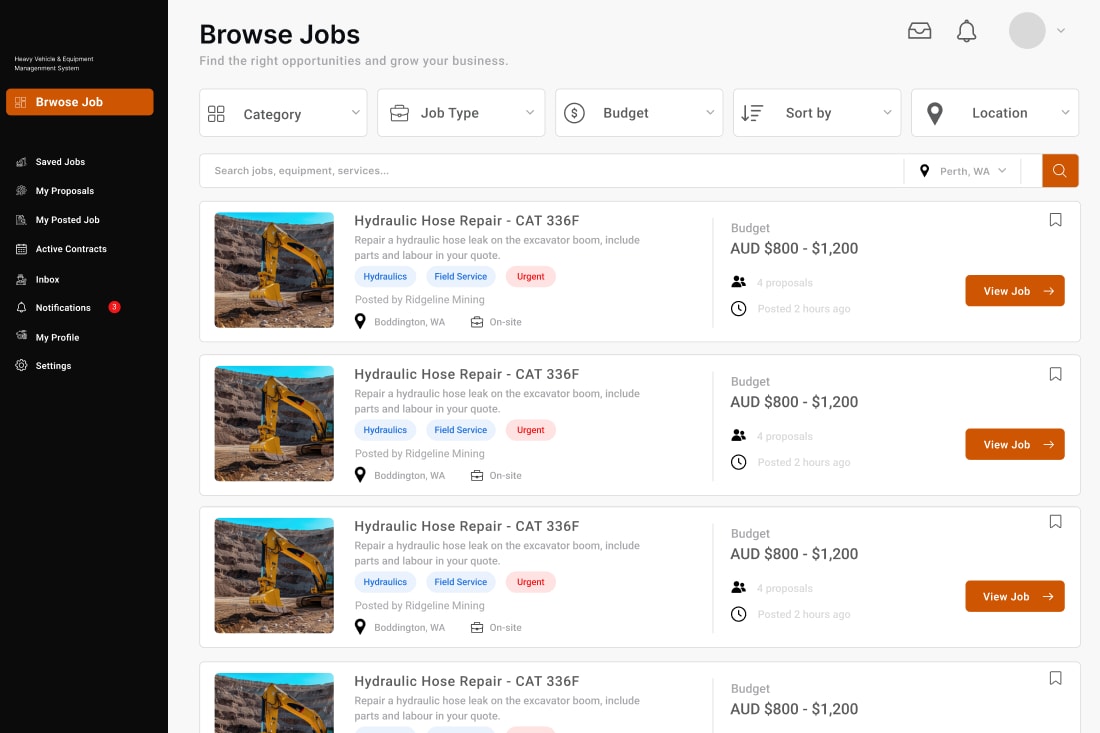The height and width of the screenshot is (733, 1100).
Task: Open the inbox tray icon in header
Action: tap(919, 31)
